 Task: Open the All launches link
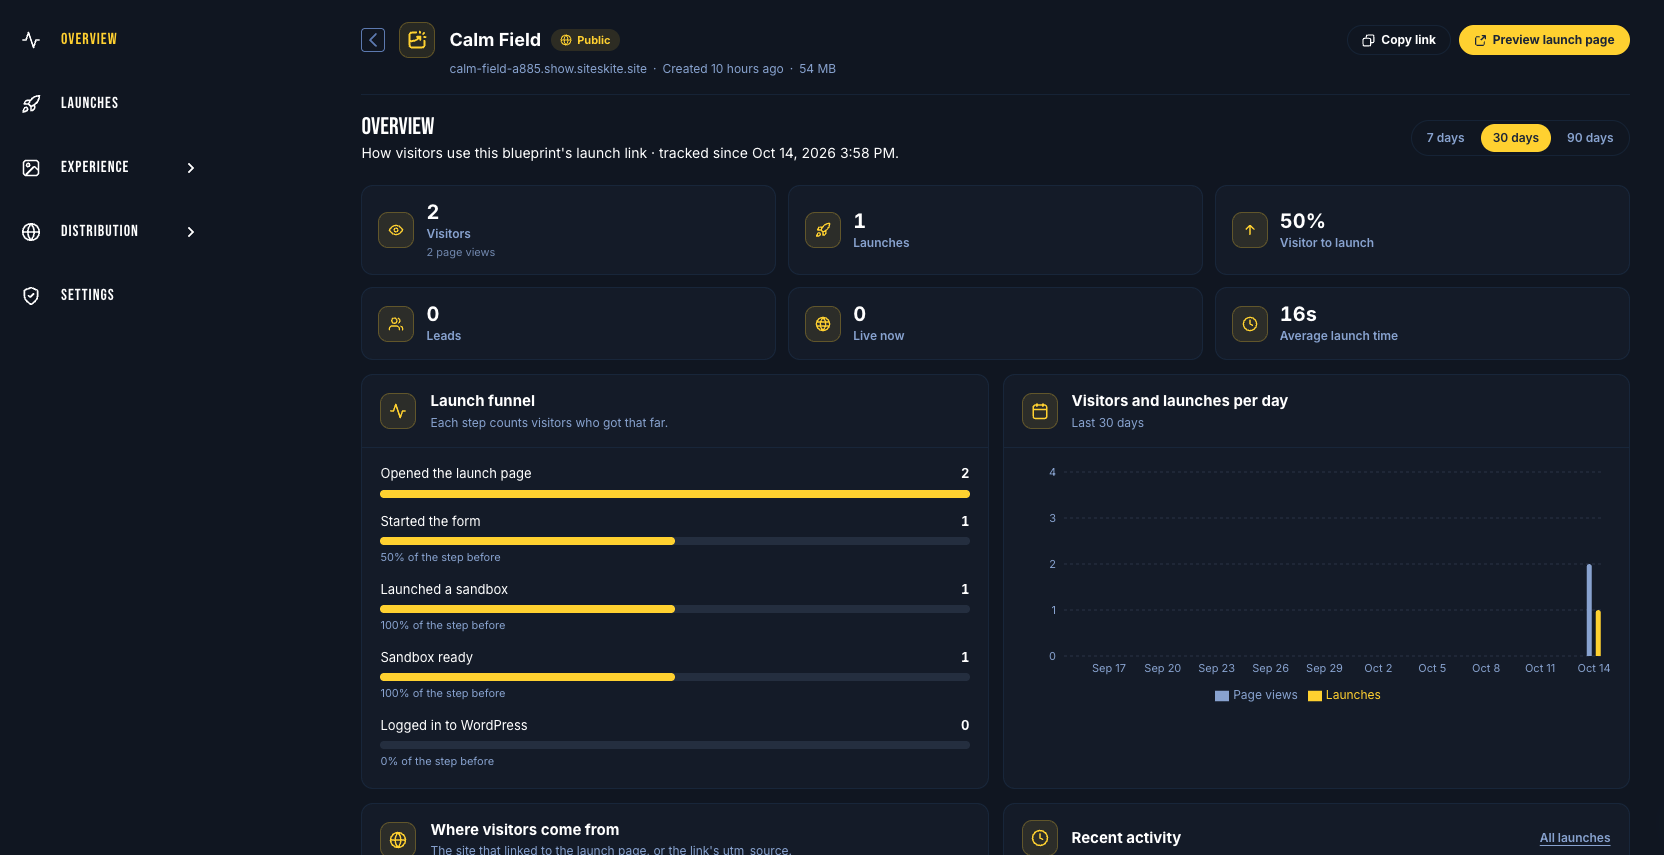coord(1575,838)
